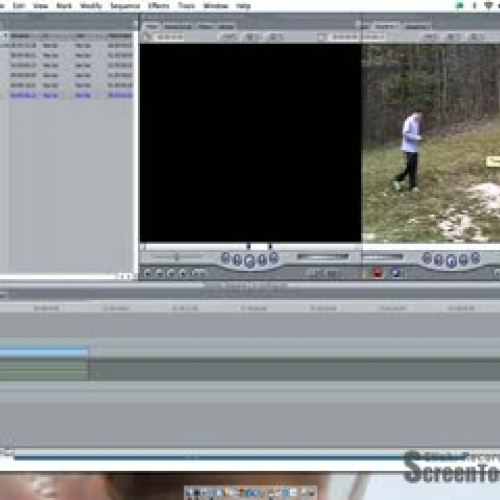
Task: Switch to the Viewer's first Video tab
Action: [x=152, y=26]
